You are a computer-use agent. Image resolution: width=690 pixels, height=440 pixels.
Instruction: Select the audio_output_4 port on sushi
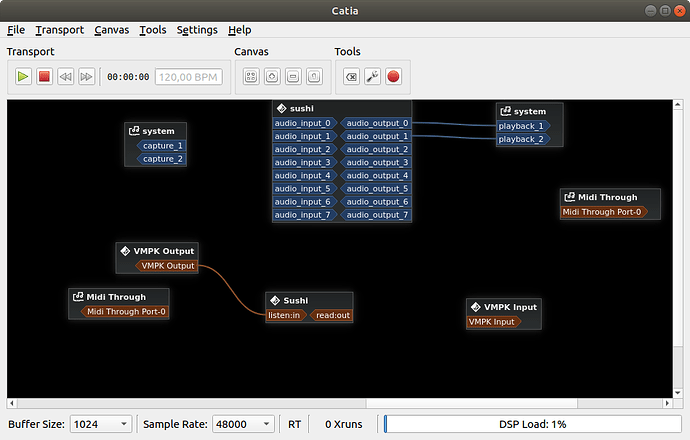tap(376, 176)
